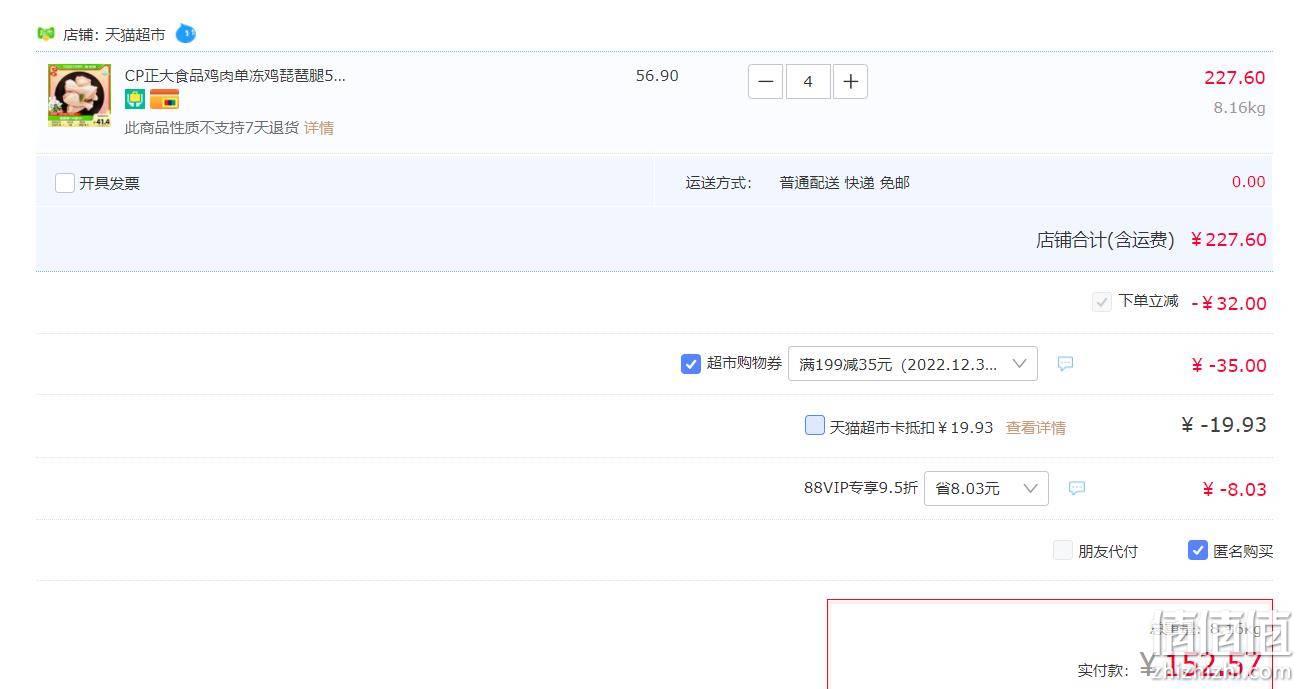The height and width of the screenshot is (689, 1301).
Task: Click the 普通配送 快递 免邮 shipping text
Action: 845,183
